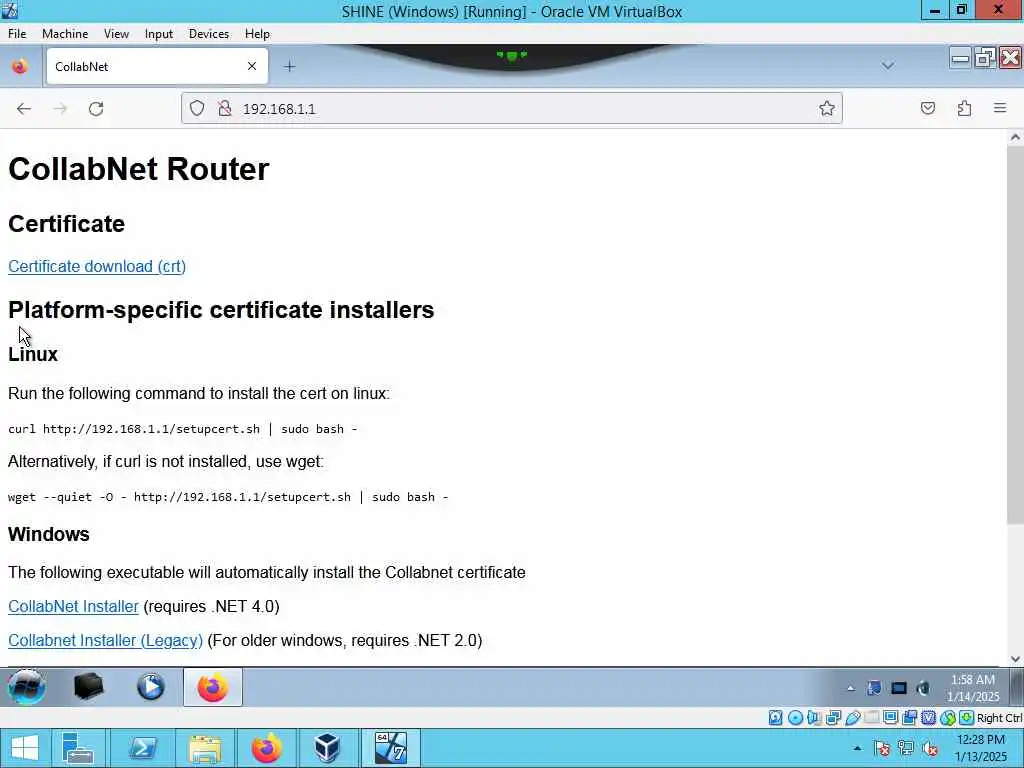This screenshot has width=1024, height=768.
Task: Click the VirtualBox keyboard capture arrow indicator
Action: [967, 718]
